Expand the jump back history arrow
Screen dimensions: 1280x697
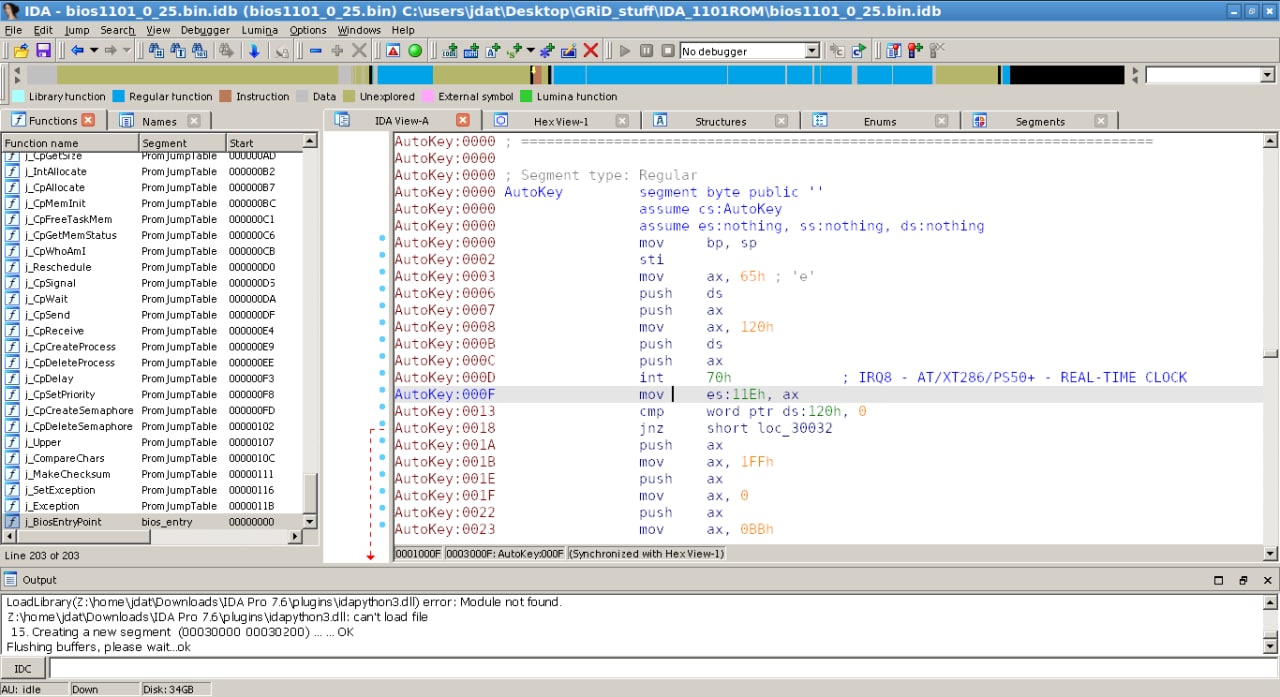94,51
